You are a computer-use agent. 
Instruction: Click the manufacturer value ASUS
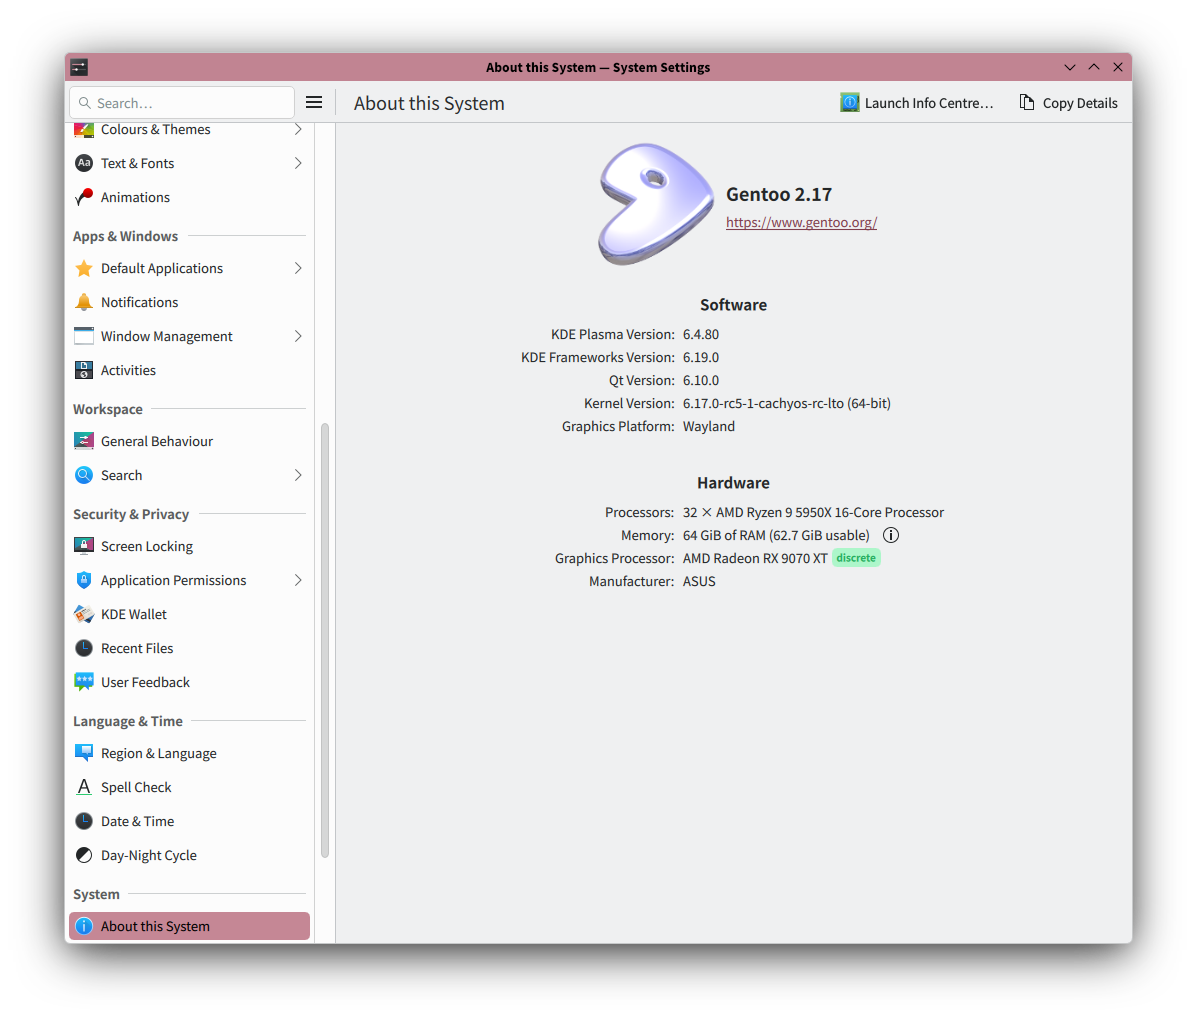tap(699, 581)
